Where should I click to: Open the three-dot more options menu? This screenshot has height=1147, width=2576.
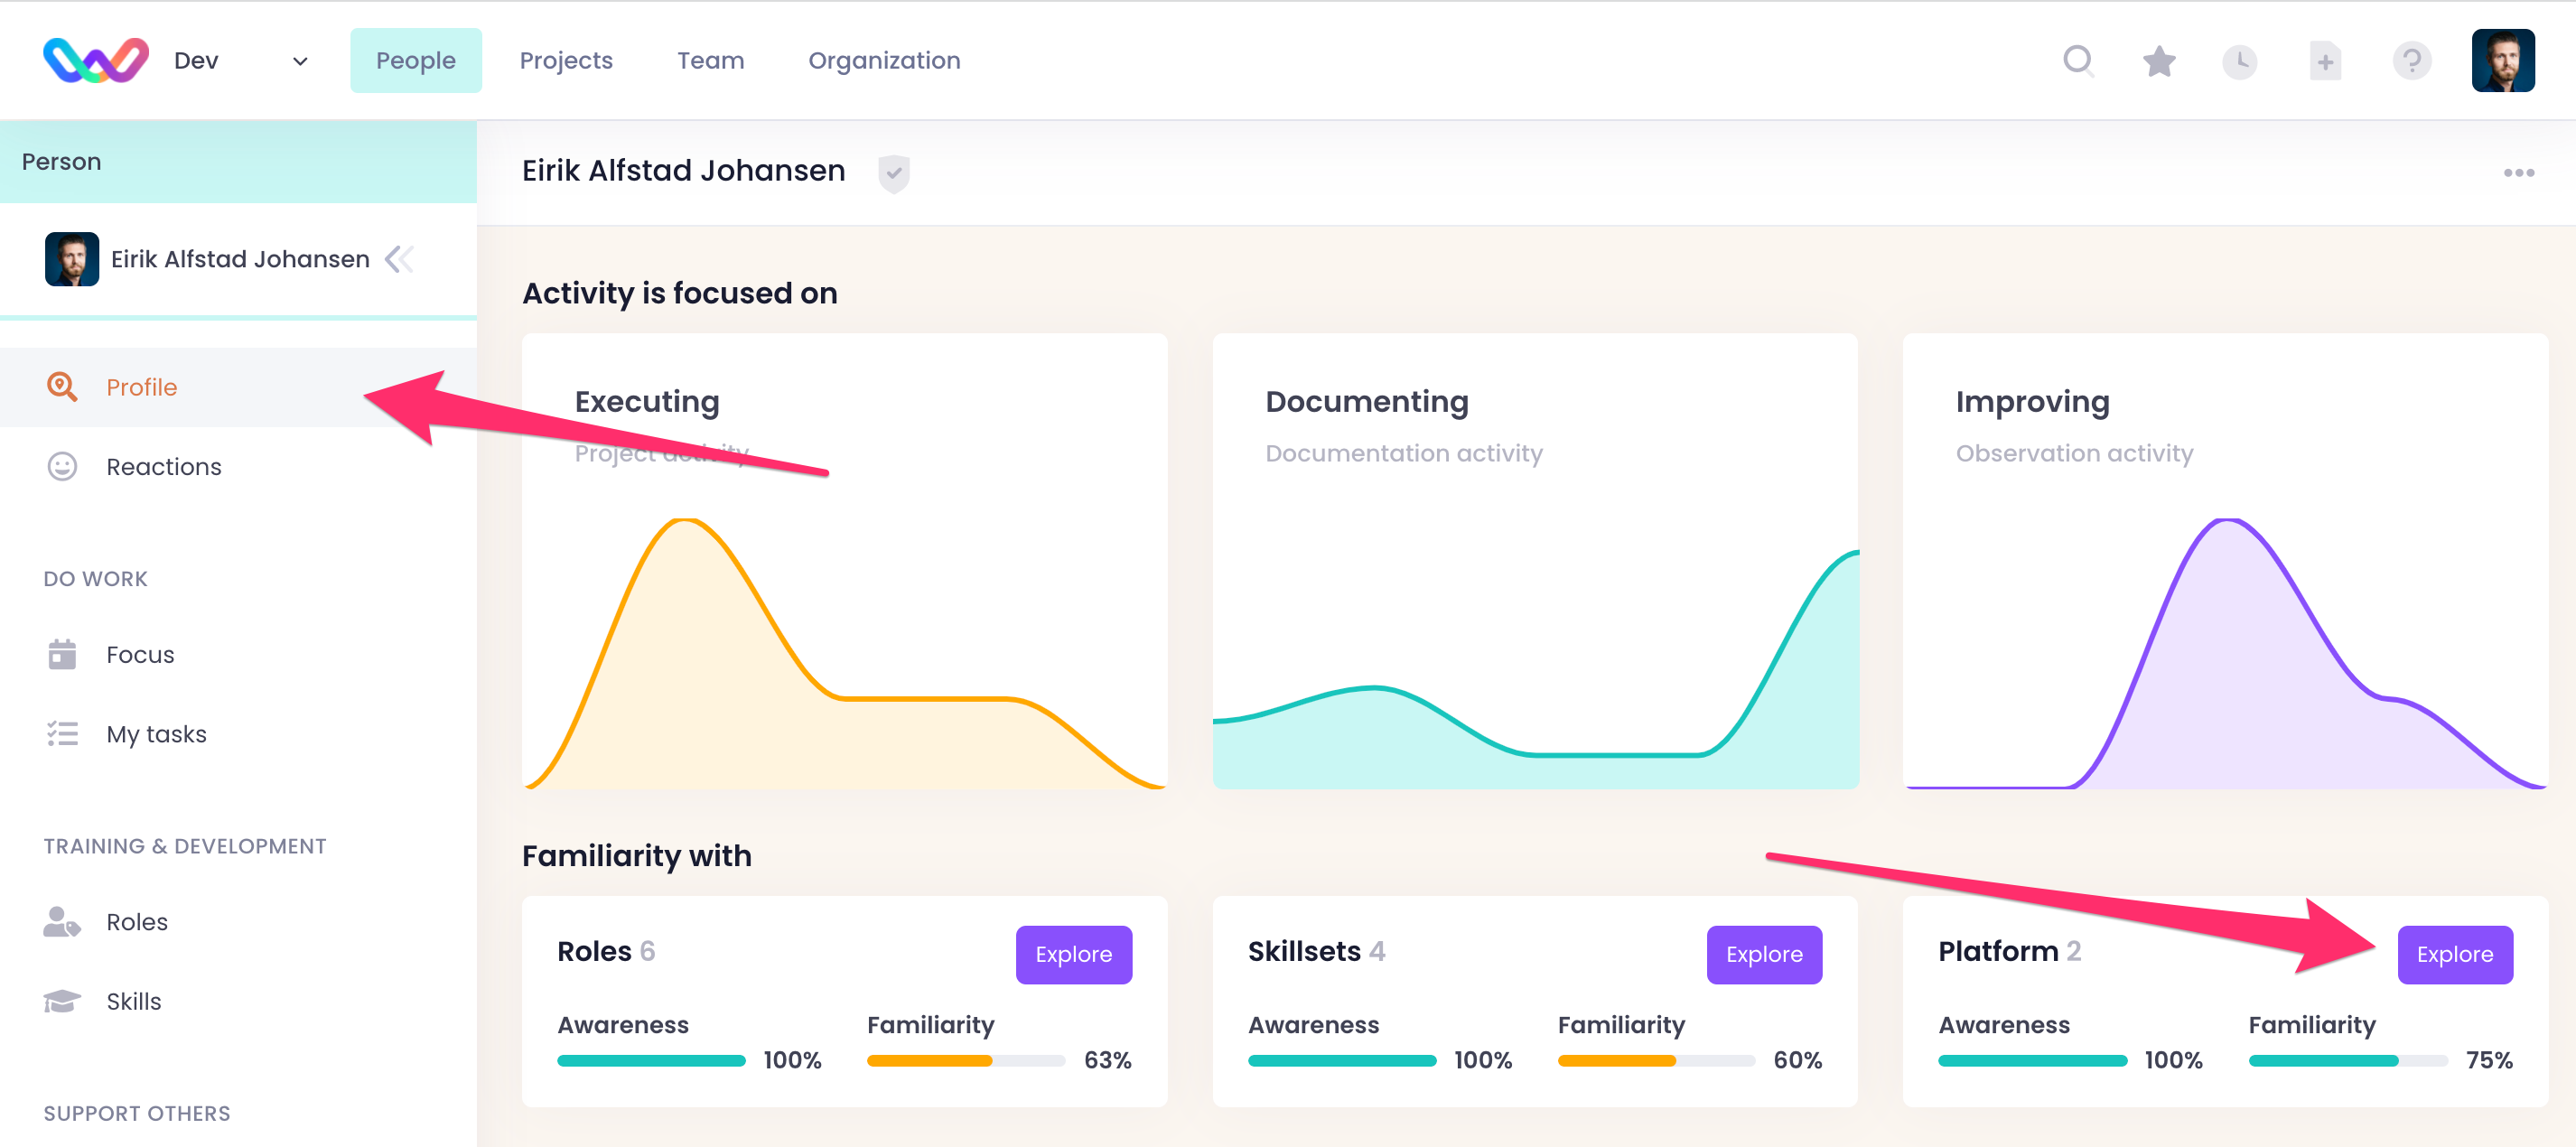(x=2518, y=173)
